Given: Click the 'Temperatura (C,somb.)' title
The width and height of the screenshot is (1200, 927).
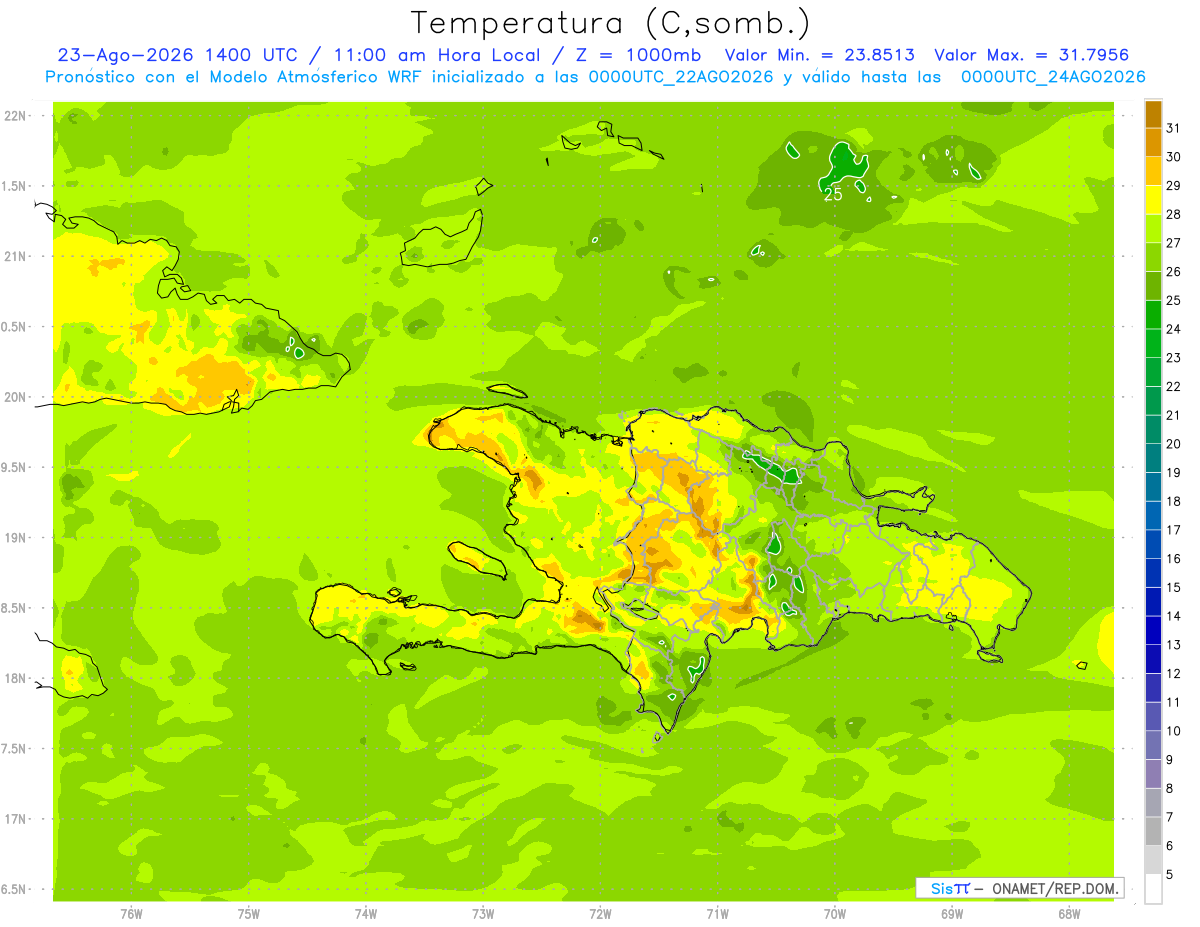Looking at the screenshot, I should 610,23.
